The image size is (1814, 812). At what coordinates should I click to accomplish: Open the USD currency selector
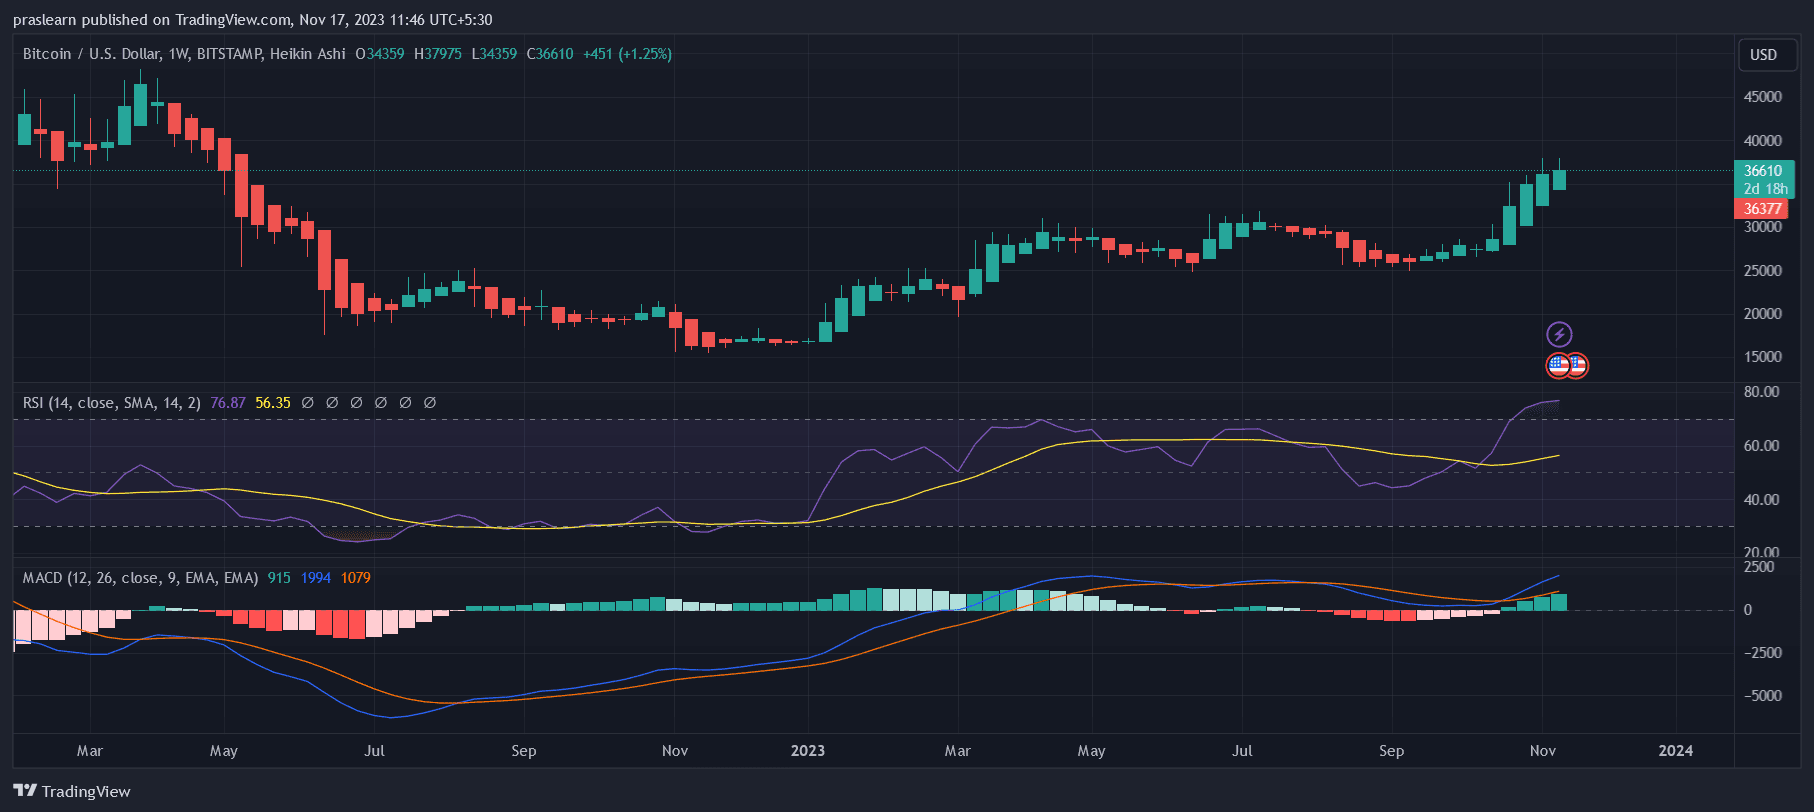[x=1763, y=55]
